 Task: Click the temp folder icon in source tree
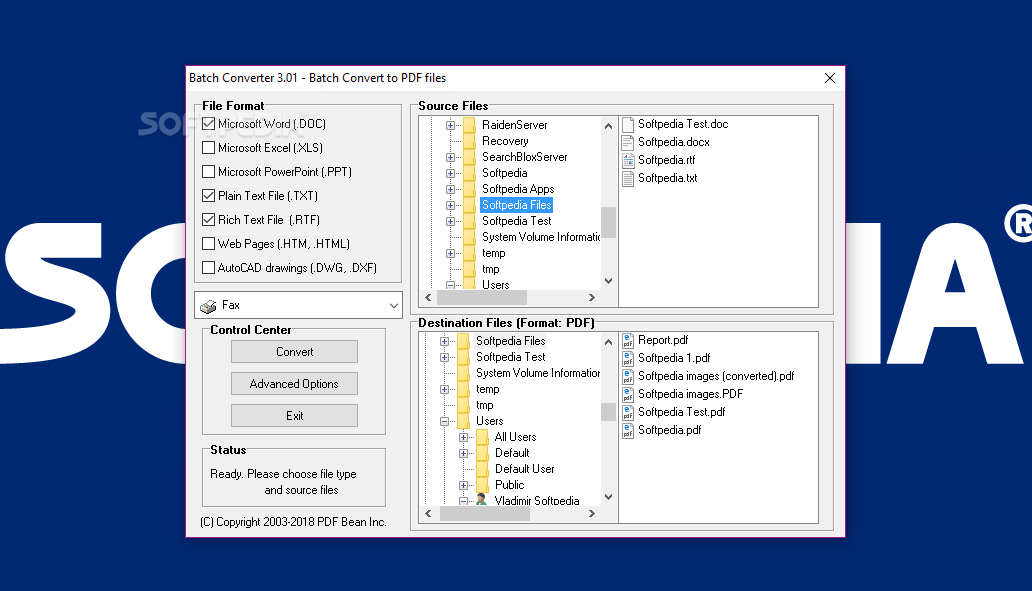469,253
